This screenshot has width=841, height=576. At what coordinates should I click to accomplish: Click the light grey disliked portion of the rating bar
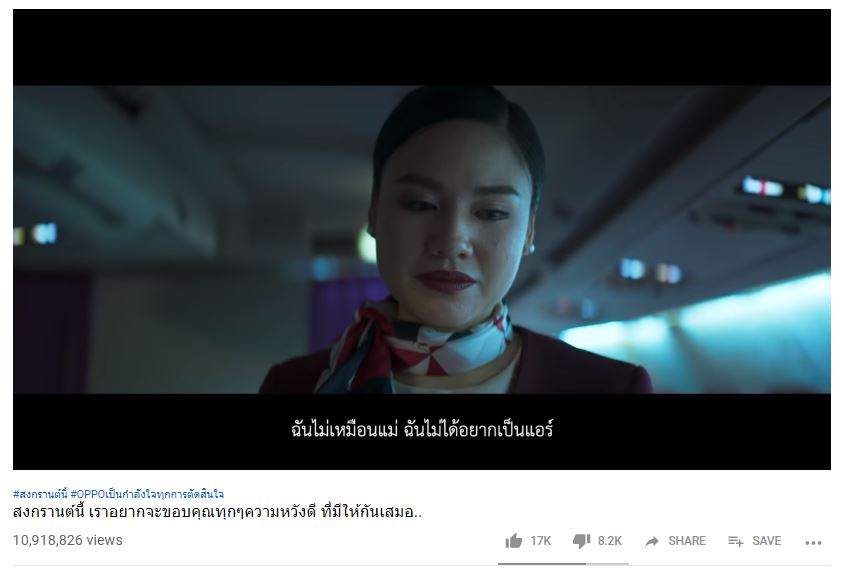tap(607, 564)
